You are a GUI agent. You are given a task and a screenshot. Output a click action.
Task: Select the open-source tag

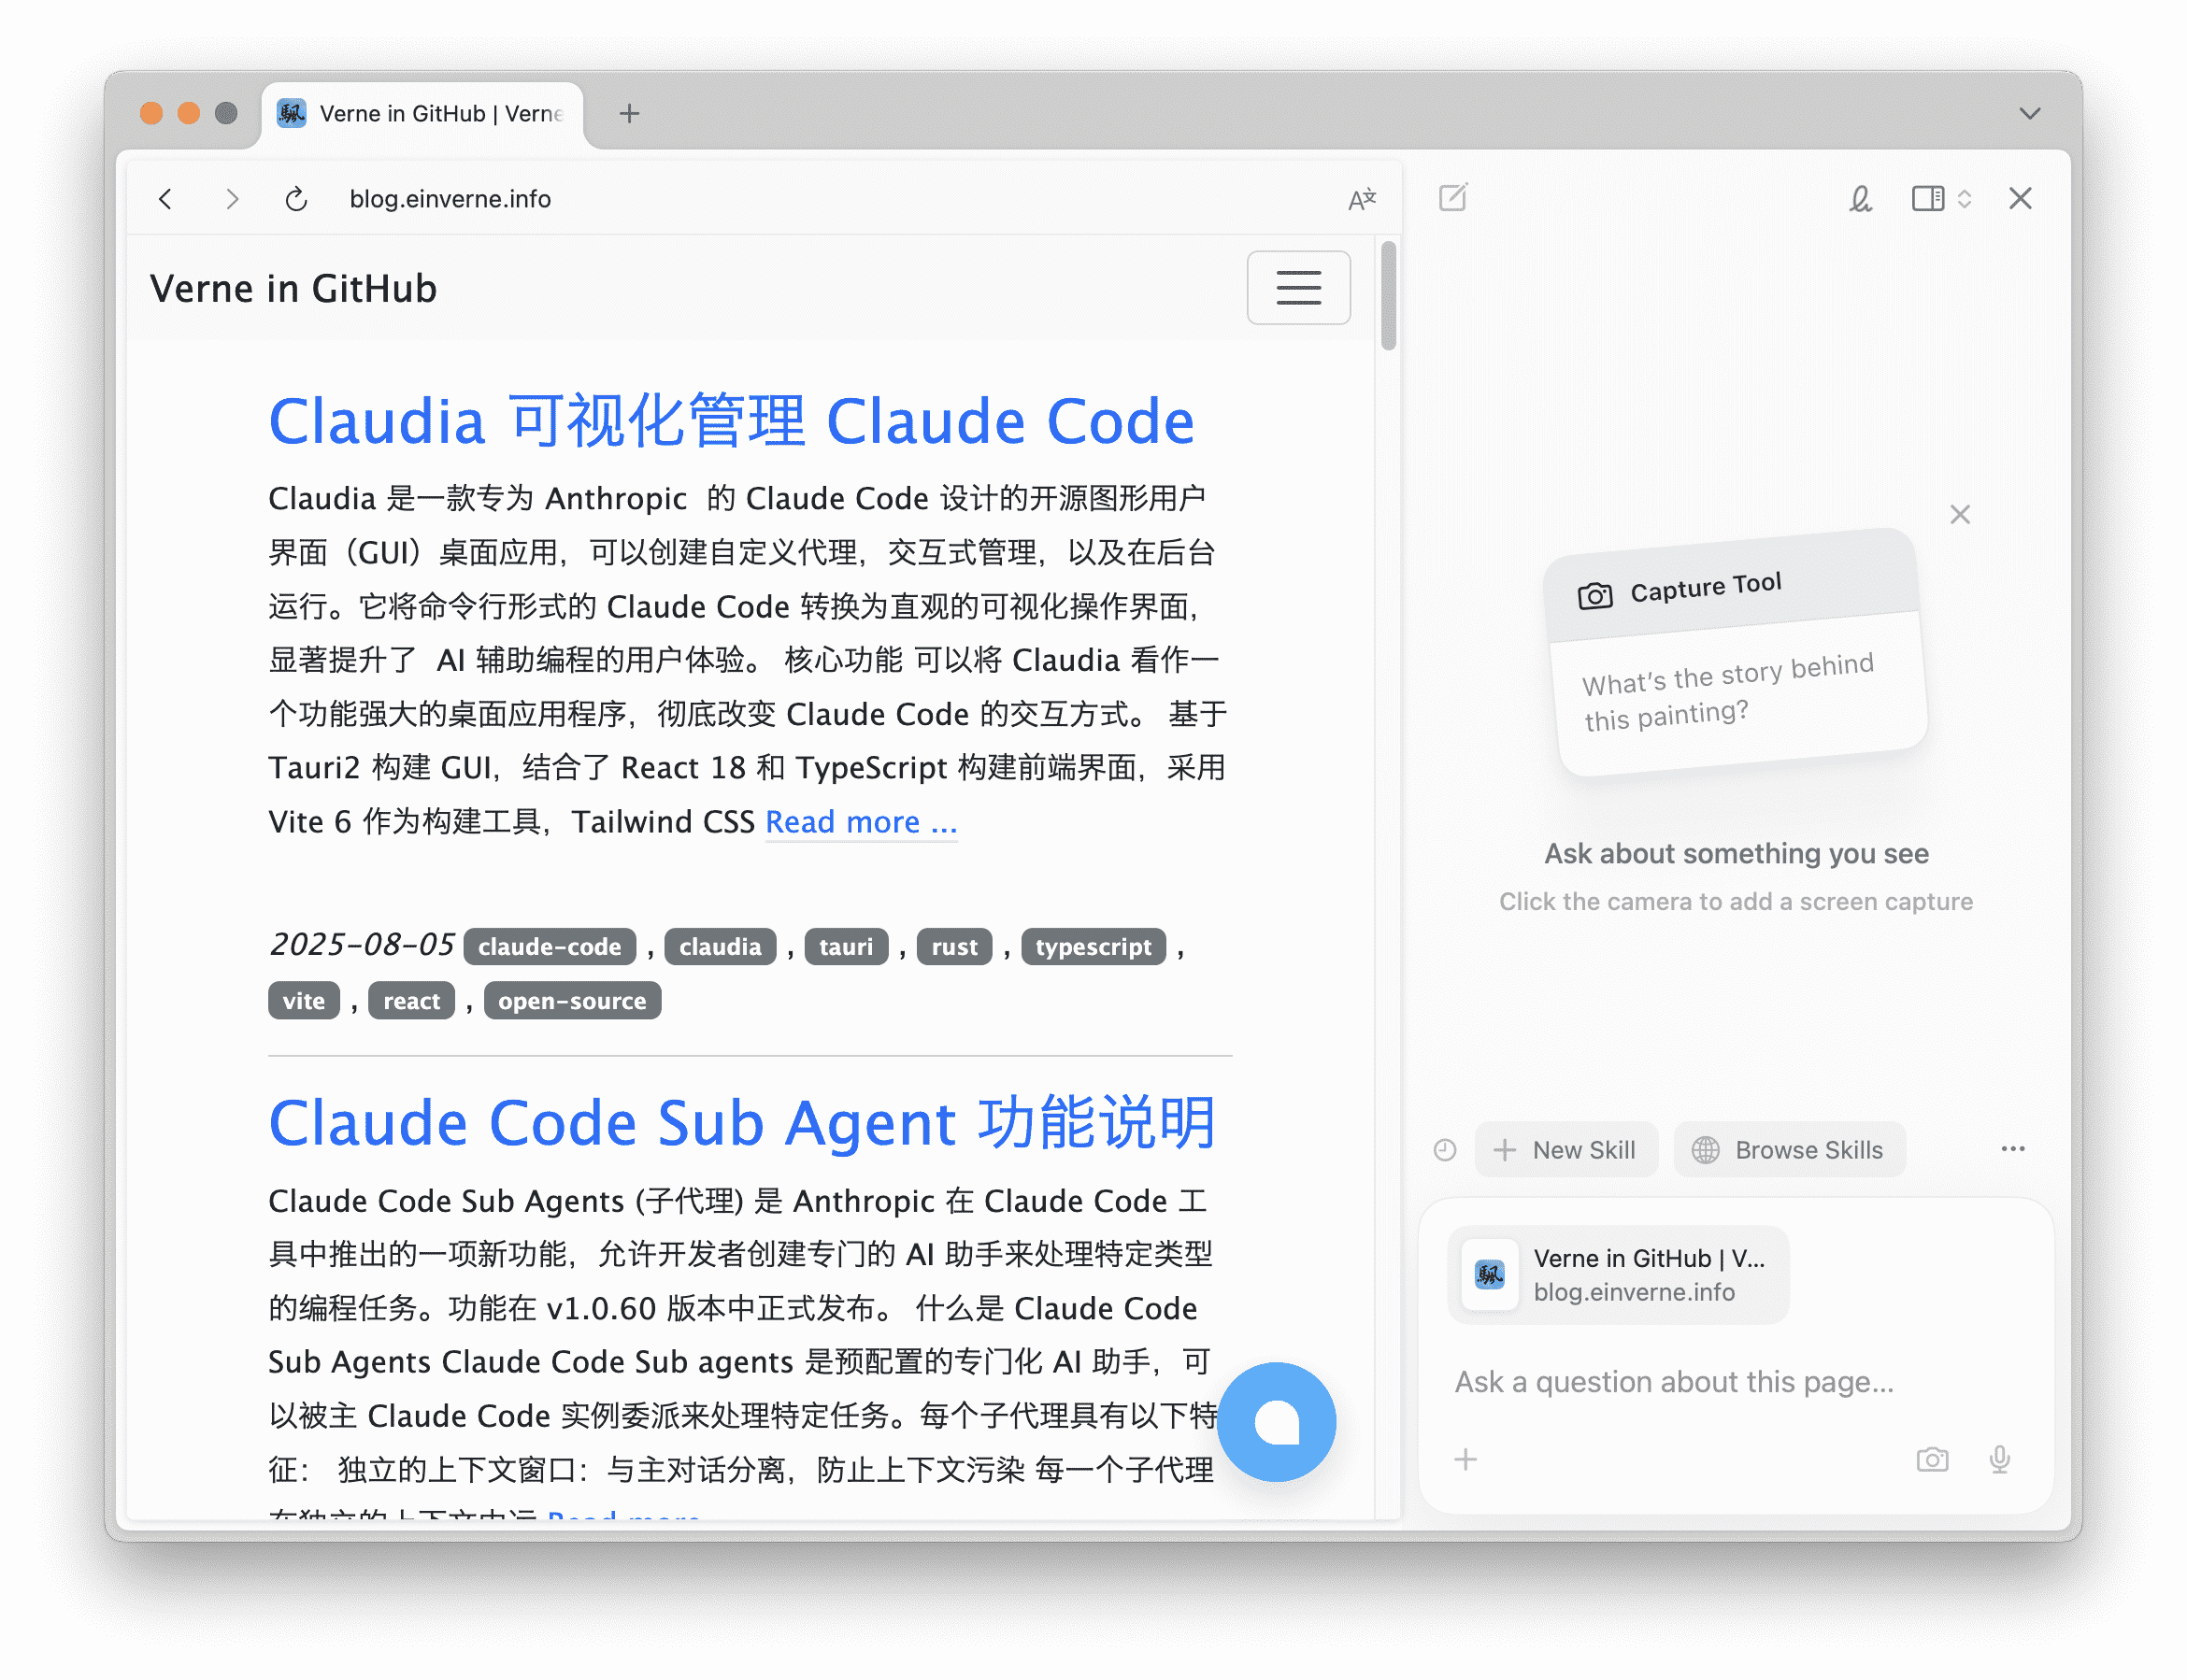click(x=572, y=1000)
